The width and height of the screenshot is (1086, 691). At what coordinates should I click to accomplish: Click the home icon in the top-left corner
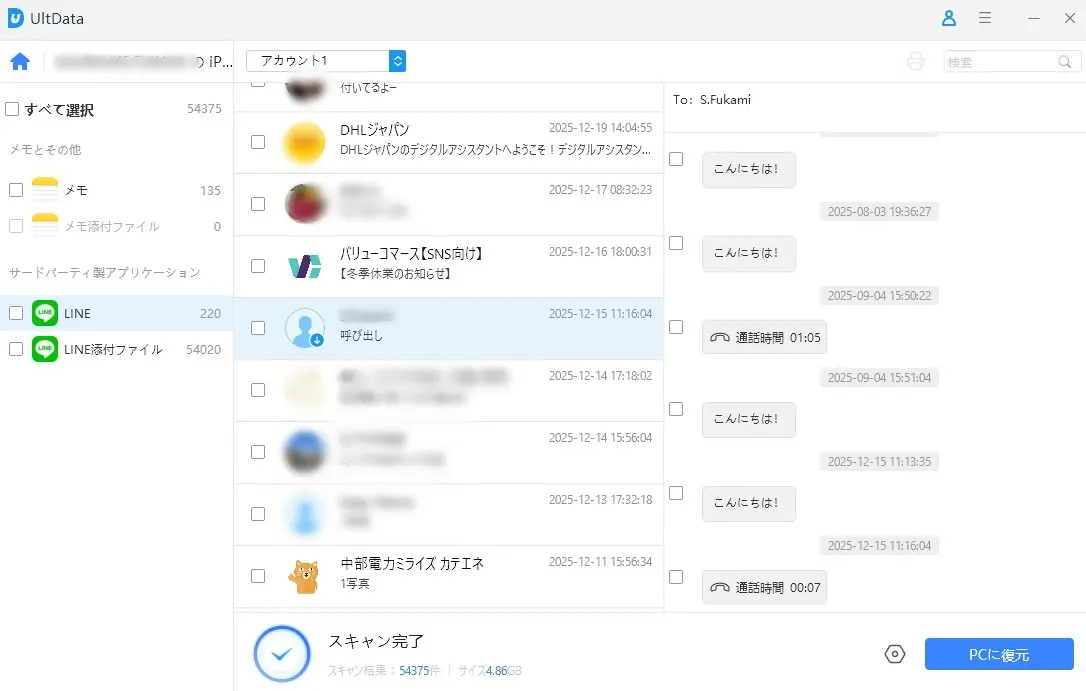[20, 61]
